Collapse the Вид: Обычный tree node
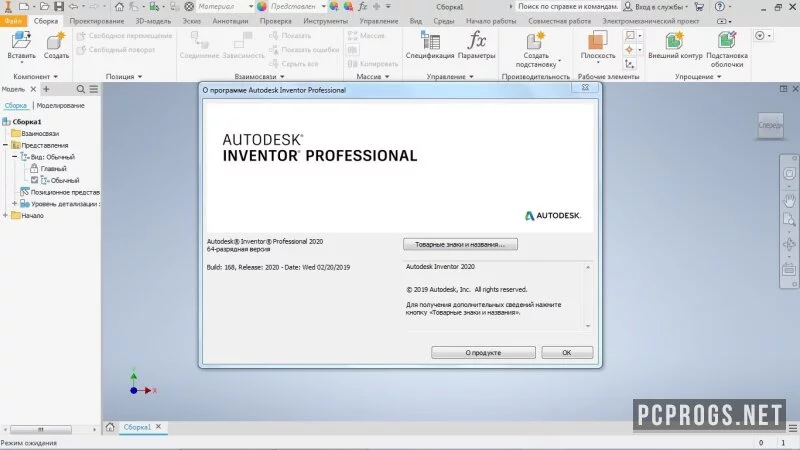Screen dimensions: 800x450 pos(14,157)
